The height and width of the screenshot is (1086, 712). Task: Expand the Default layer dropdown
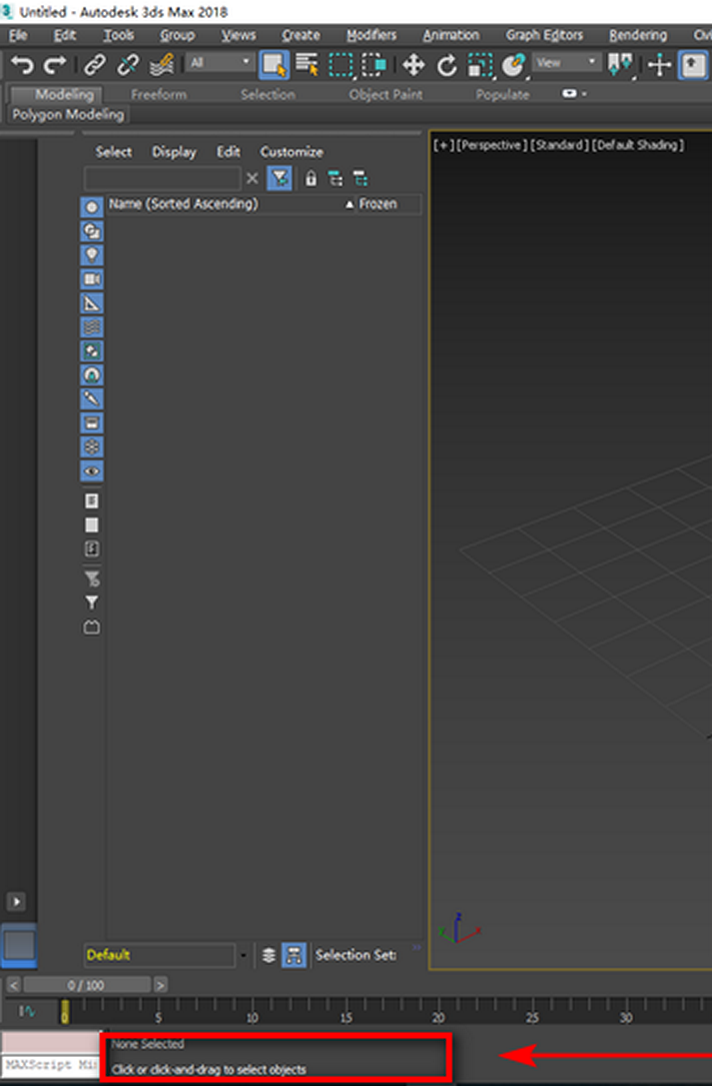point(243,955)
